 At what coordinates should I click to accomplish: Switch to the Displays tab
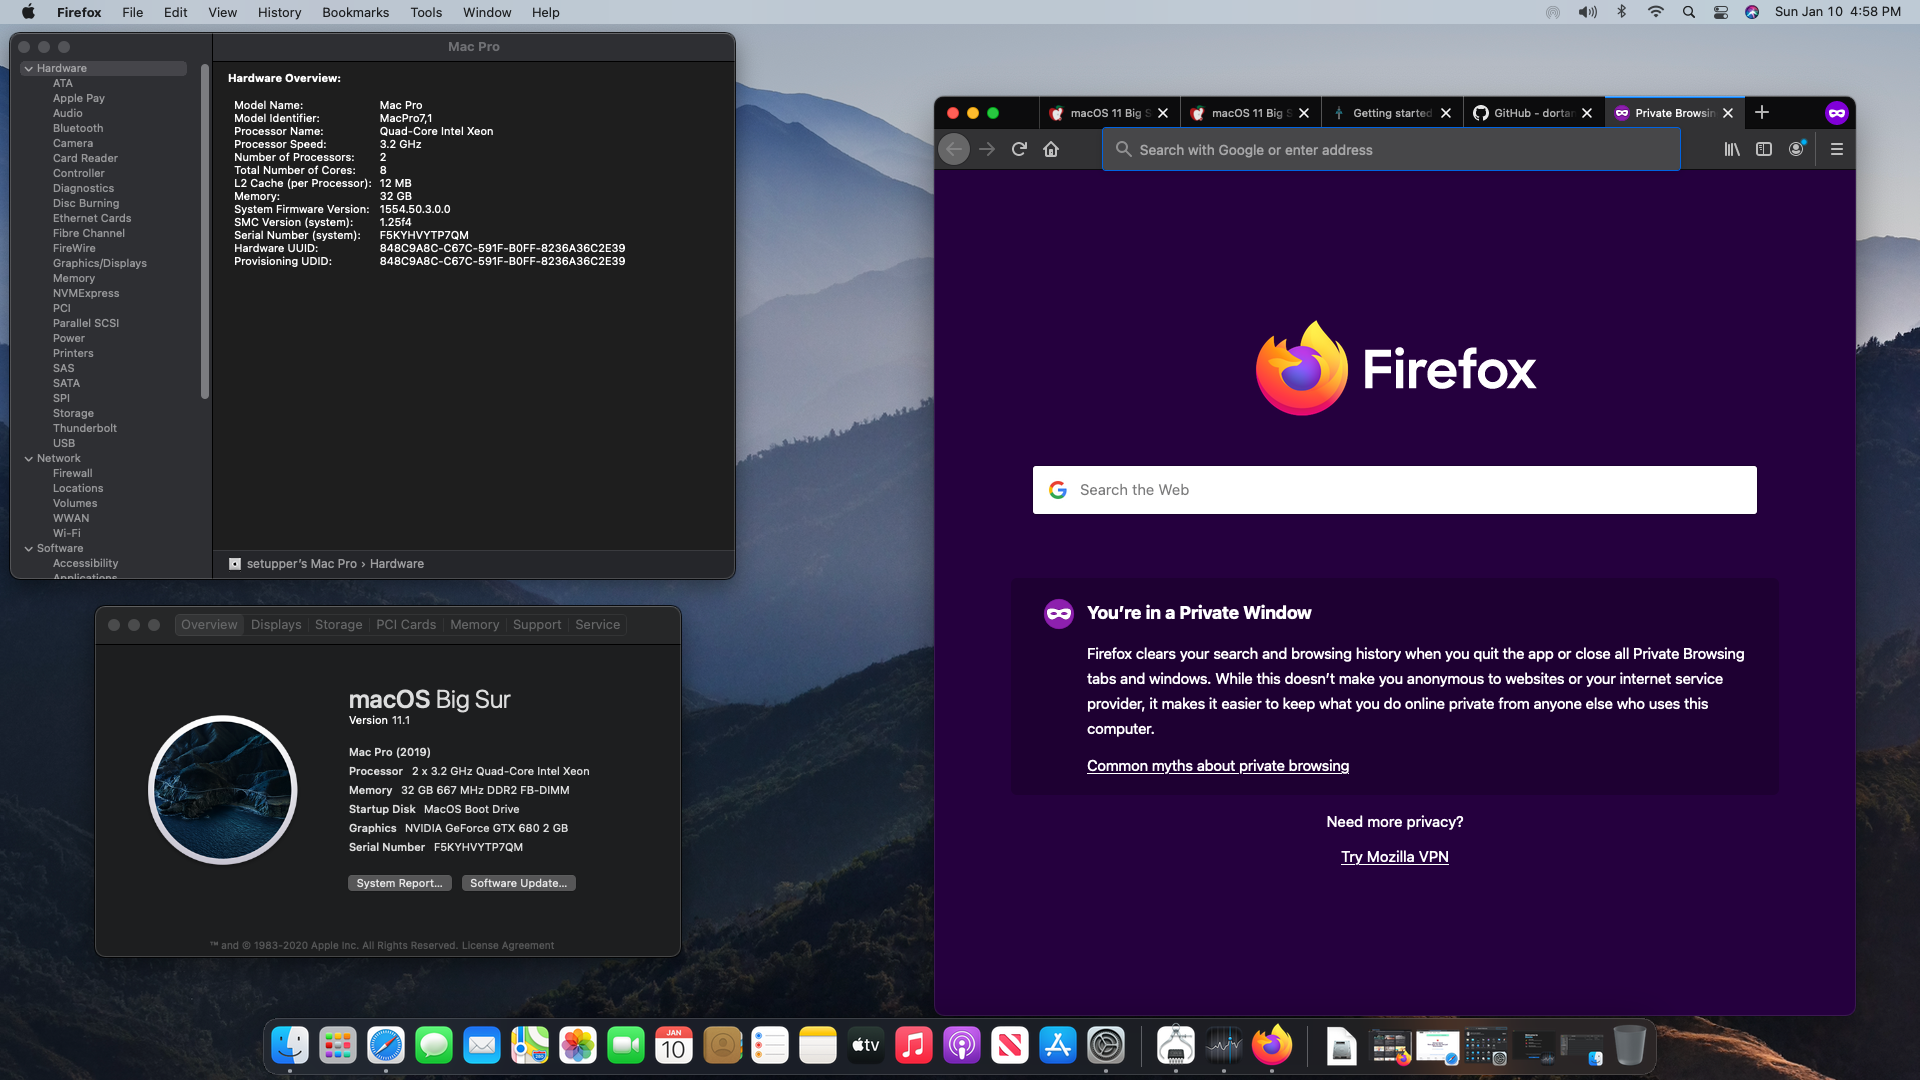coord(276,625)
